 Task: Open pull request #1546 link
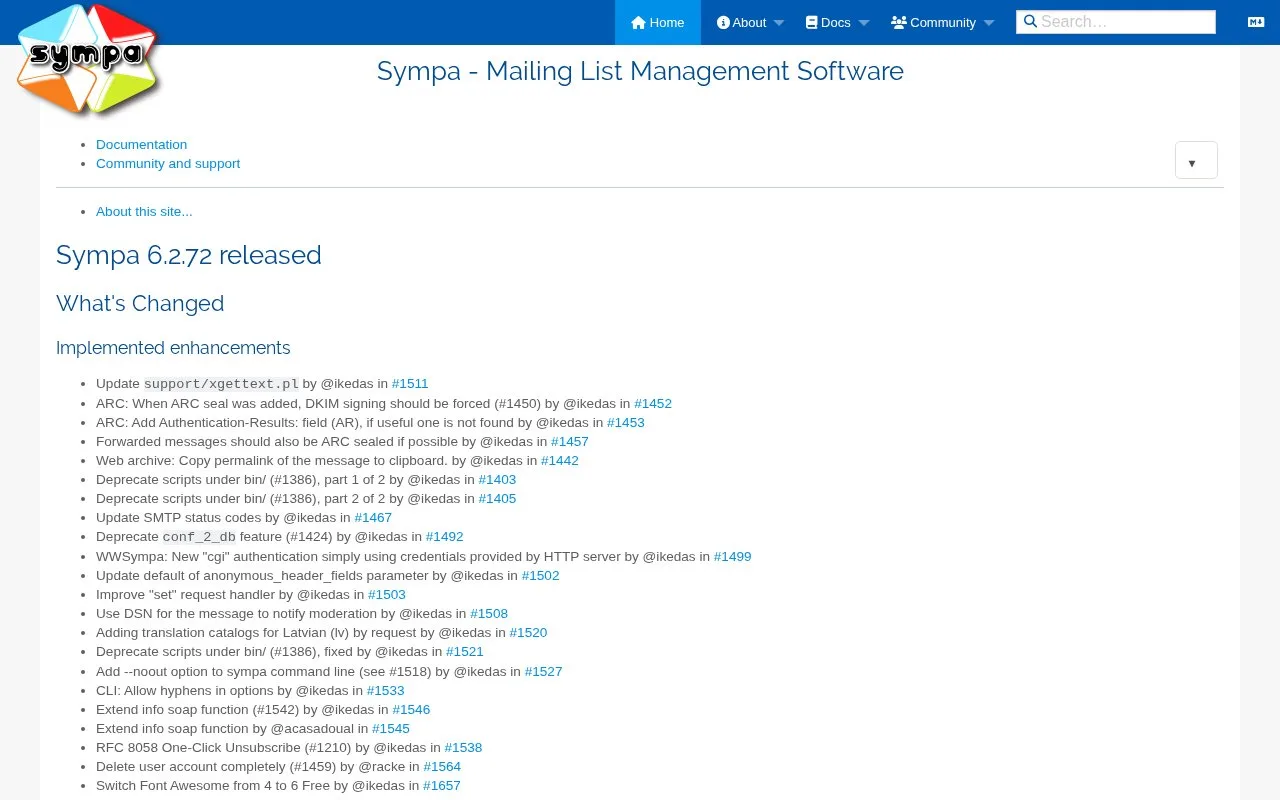[411, 710]
